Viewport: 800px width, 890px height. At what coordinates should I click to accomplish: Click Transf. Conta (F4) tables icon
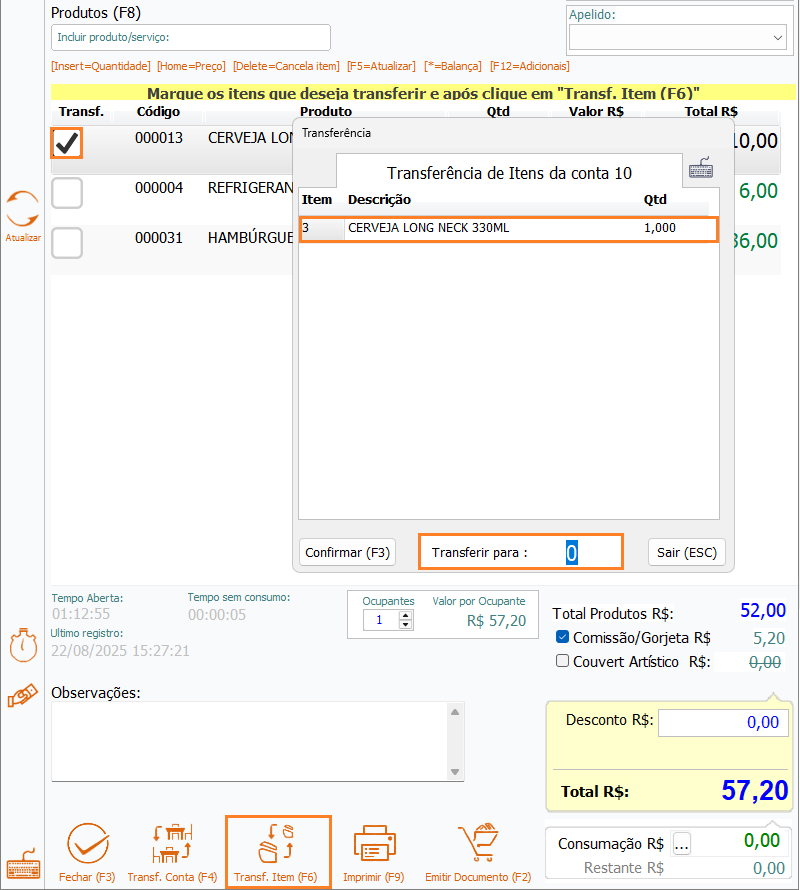pyautogui.click(x=172, y=845)
